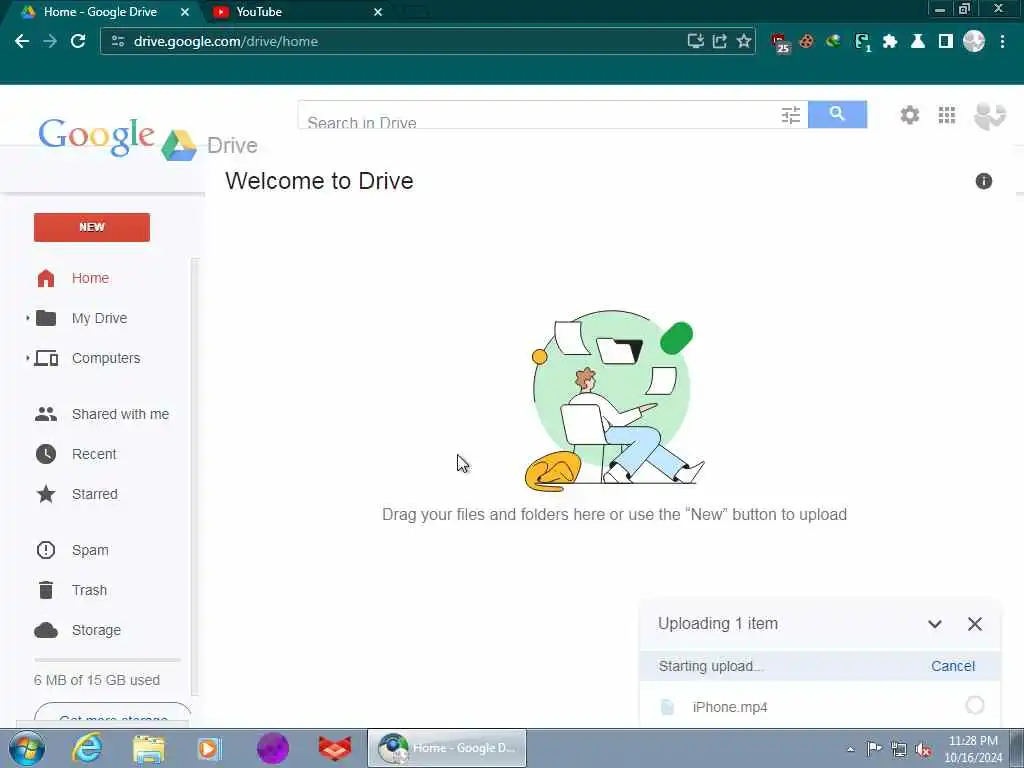Viewport: 1024px width, 768px height.
Task: Click the iPhone.mp4 file icon
Action: point(667,707)
